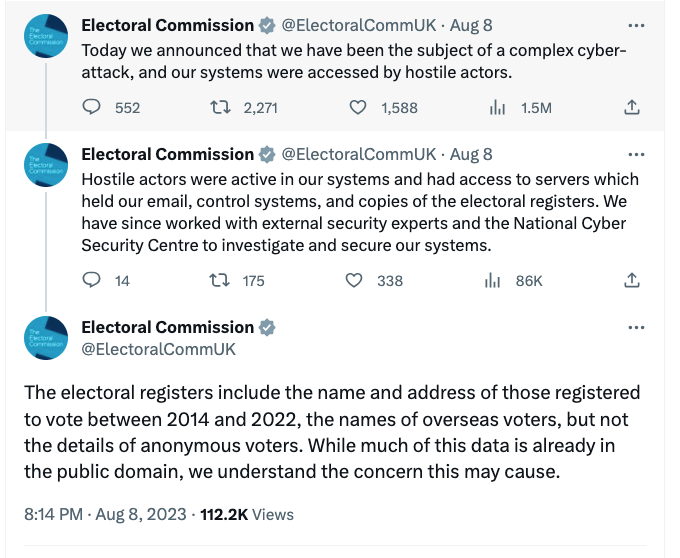Image resolution: width=680 pixels, height=558 pixels.
Task: Open more options on the third tweet
Action: [636, 327]
